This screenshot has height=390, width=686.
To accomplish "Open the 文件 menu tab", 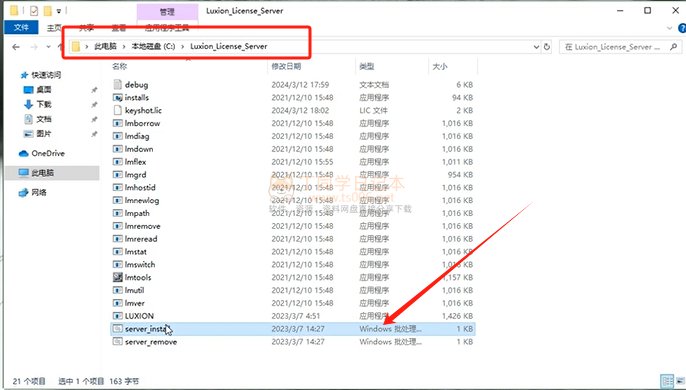I will pyautogui.click(x=21, y=27).
